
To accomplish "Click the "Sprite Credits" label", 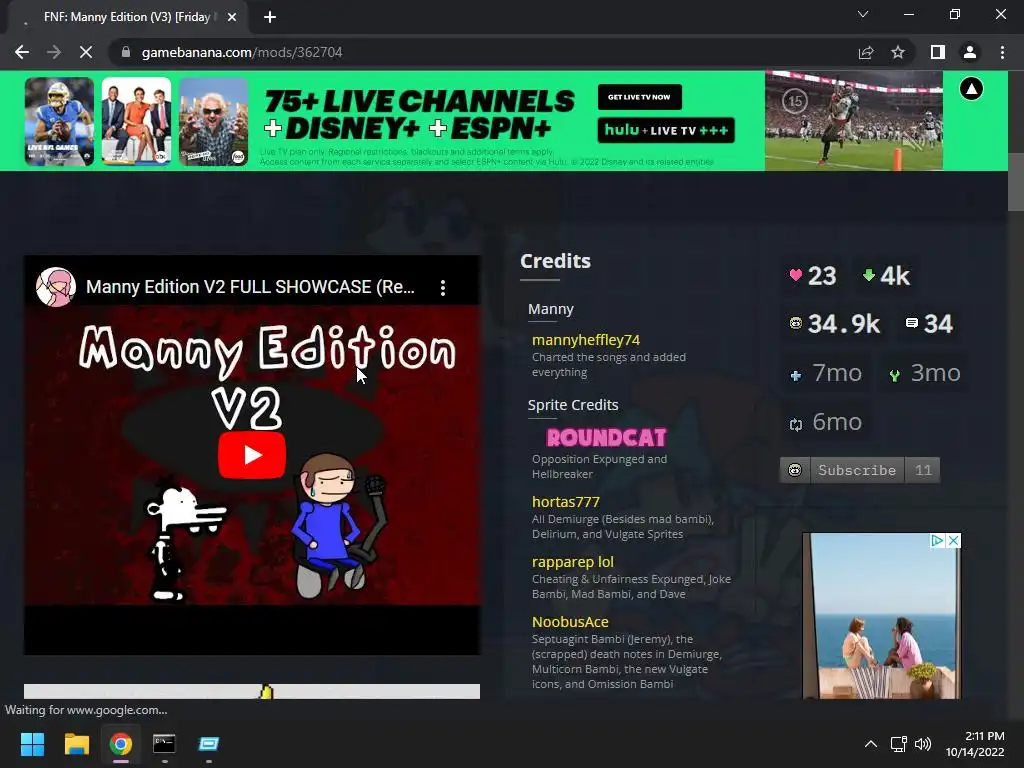I will pos(573,405).
